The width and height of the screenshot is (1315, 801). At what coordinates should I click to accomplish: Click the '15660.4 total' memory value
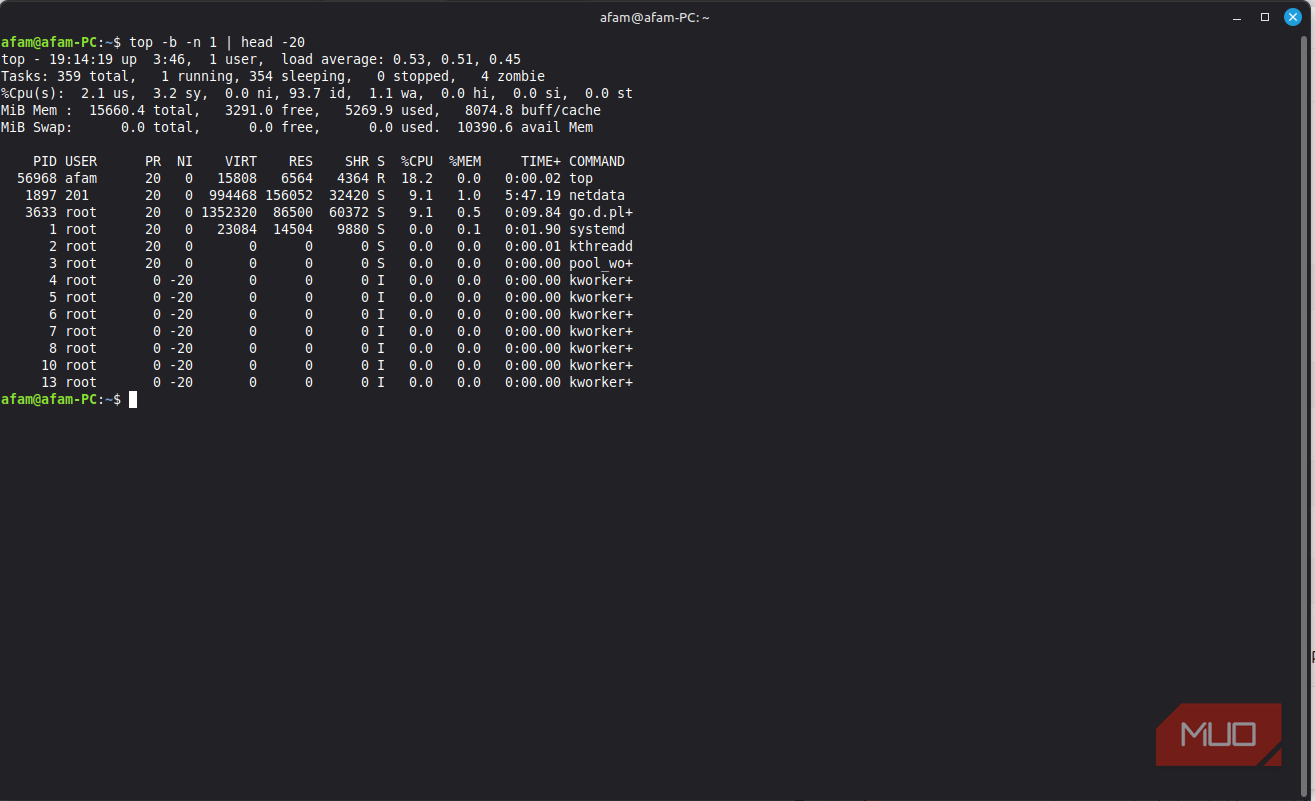[145, 110]
